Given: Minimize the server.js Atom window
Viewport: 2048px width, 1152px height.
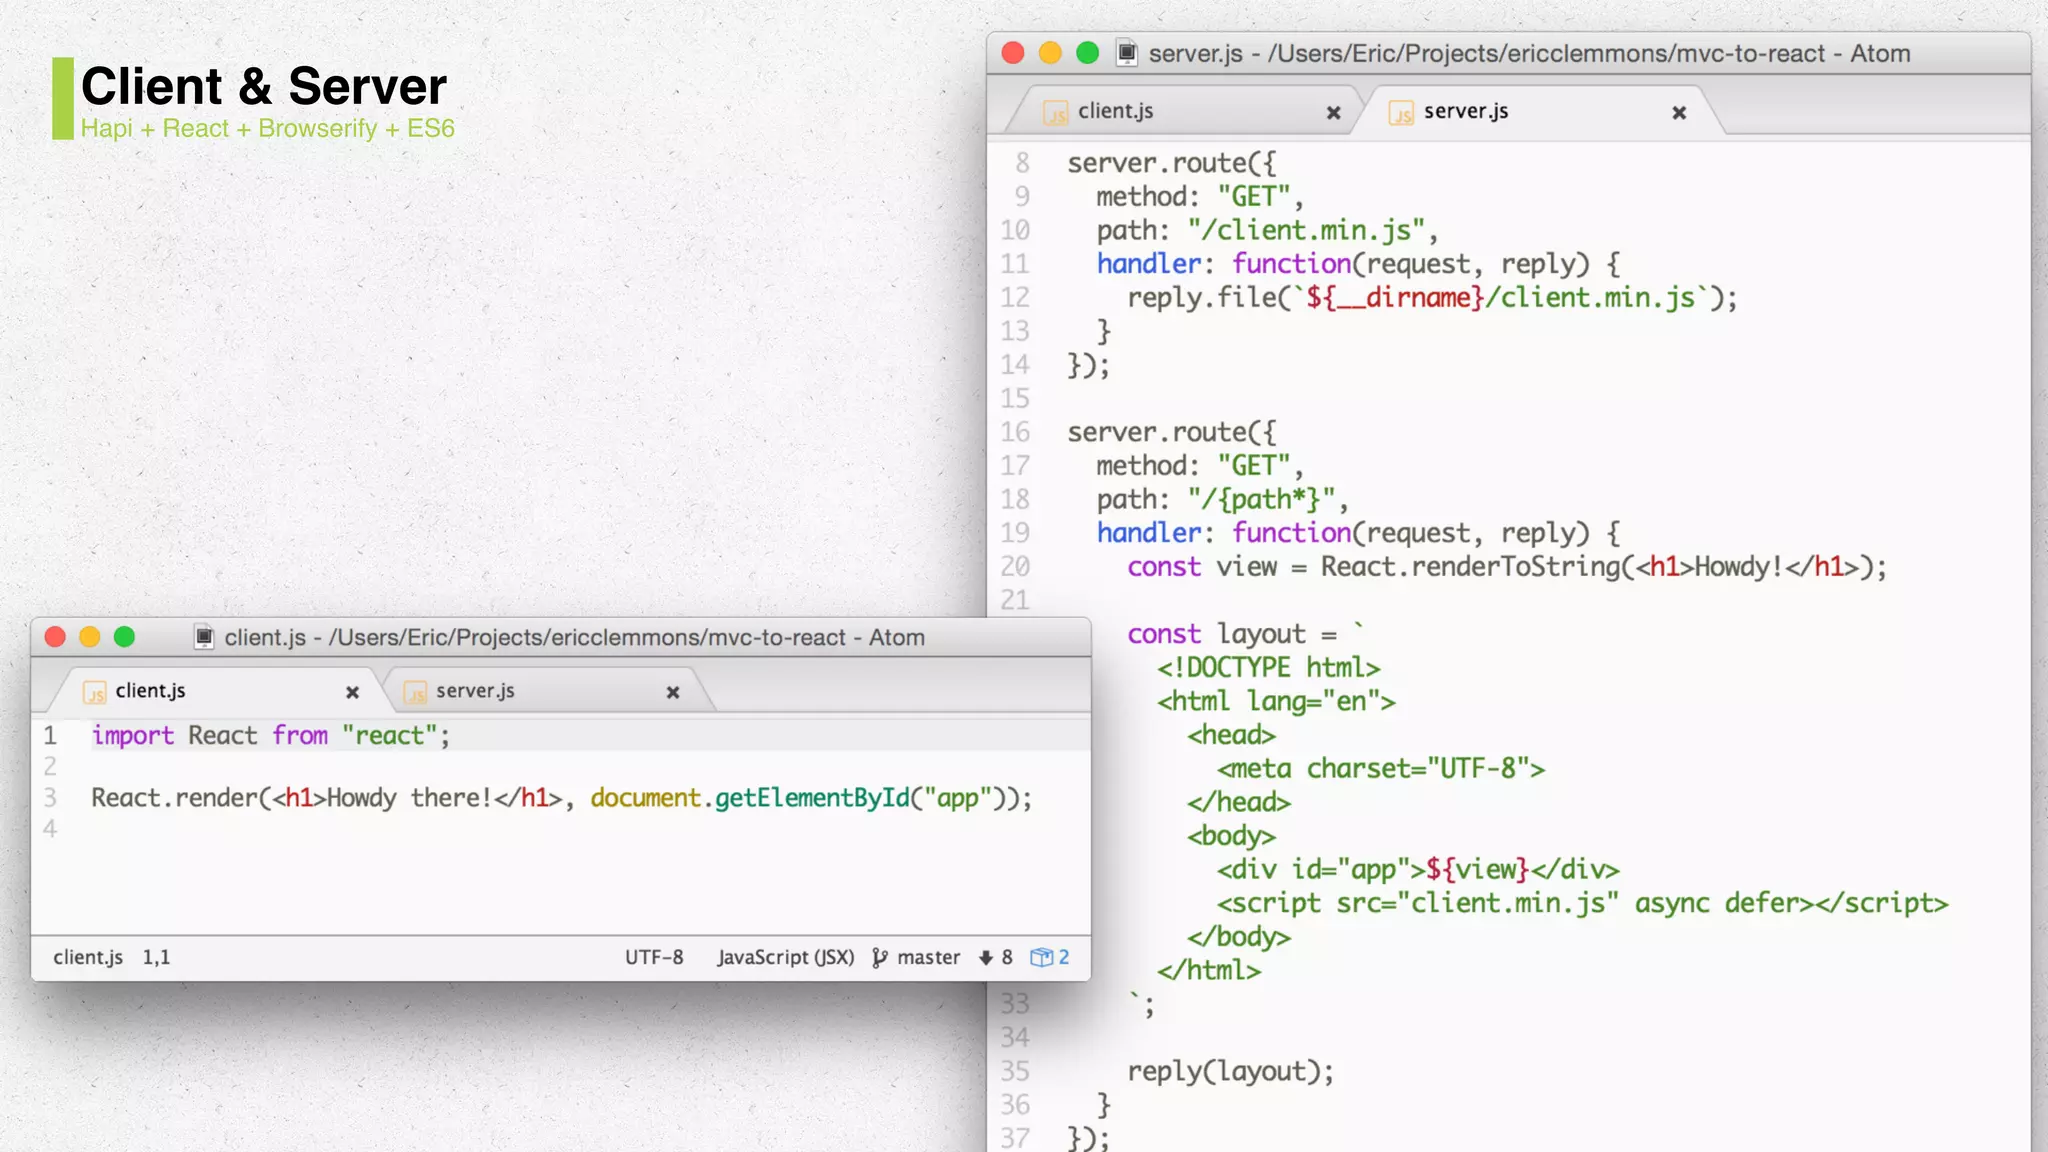Looking at the screenshot, I should 1050,53.
